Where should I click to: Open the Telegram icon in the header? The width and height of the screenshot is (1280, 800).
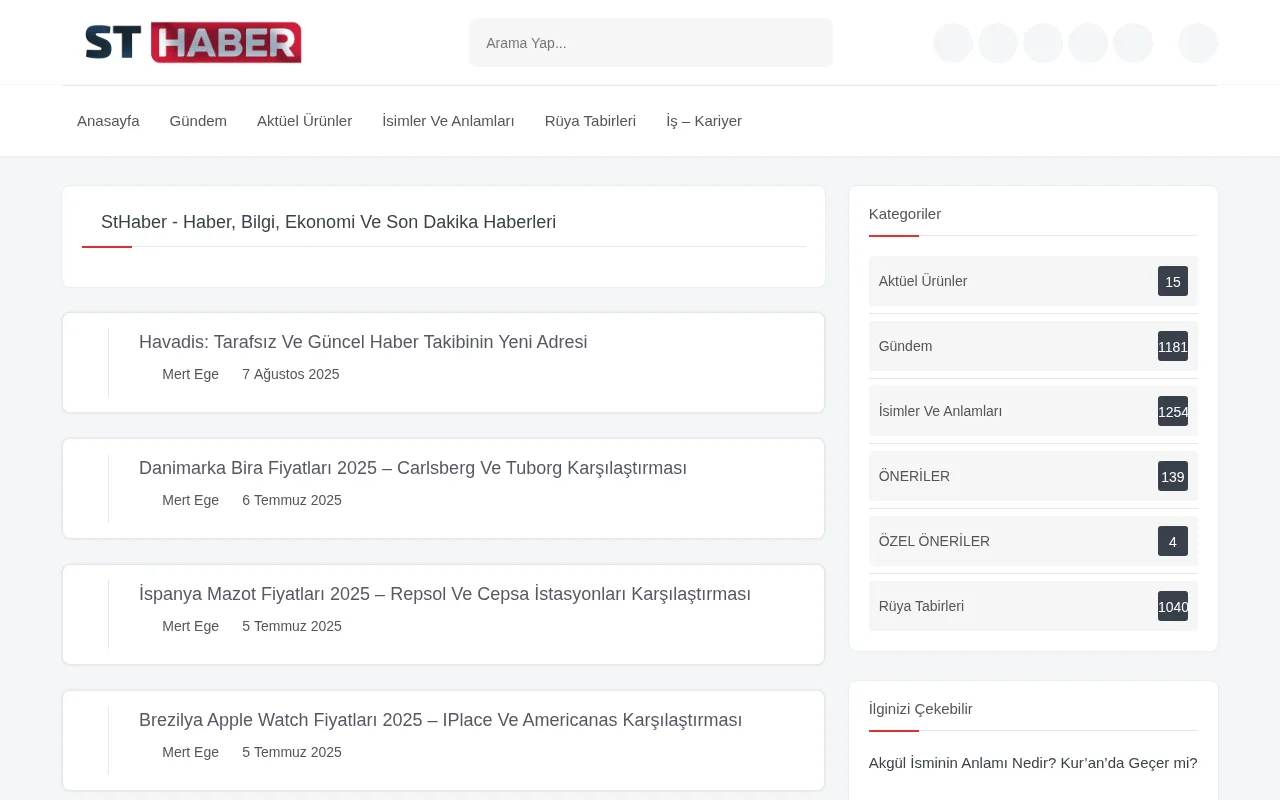1133,42
